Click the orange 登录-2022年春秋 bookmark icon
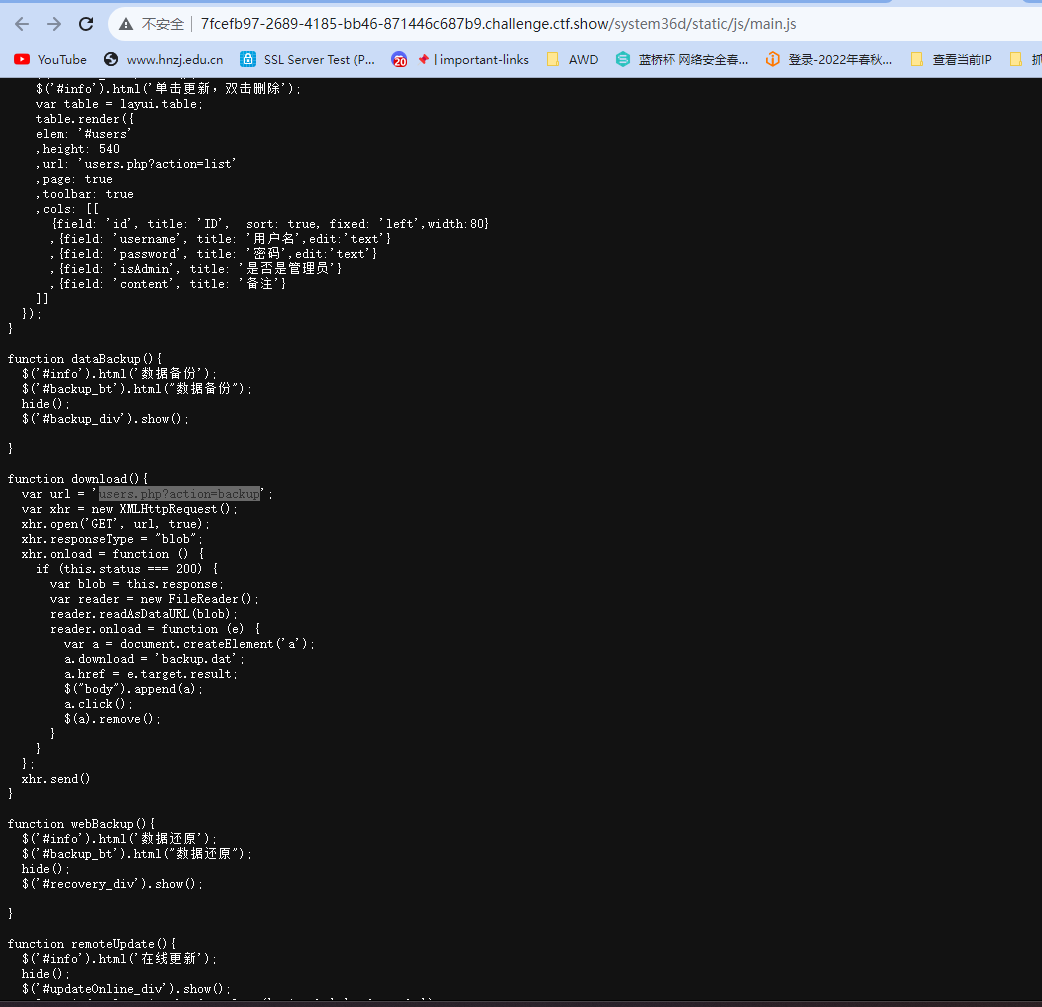Image resolution: width=1042 pixels, height=1007 pixels. pos(772,59)
